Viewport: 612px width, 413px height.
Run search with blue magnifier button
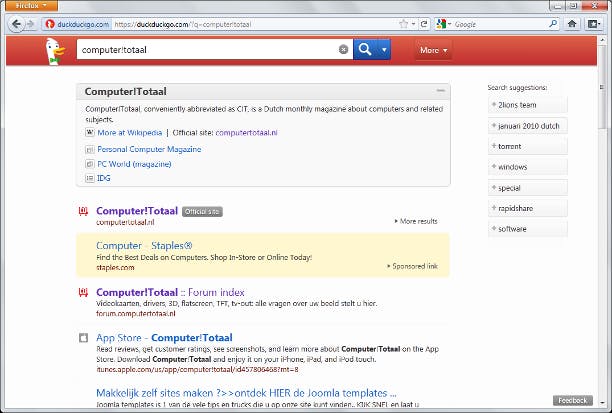click(x=365, y=50)
